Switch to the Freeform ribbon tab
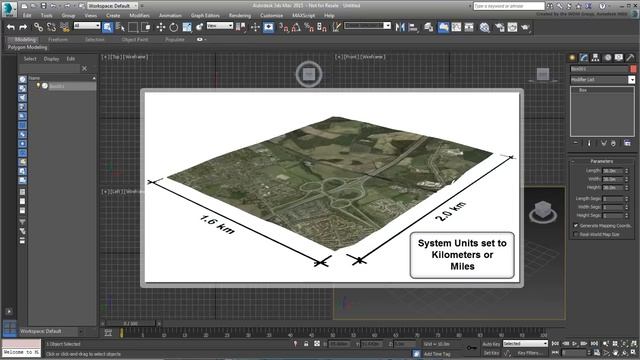Viewport: 640px width, 360px height. tap(58, 40)
